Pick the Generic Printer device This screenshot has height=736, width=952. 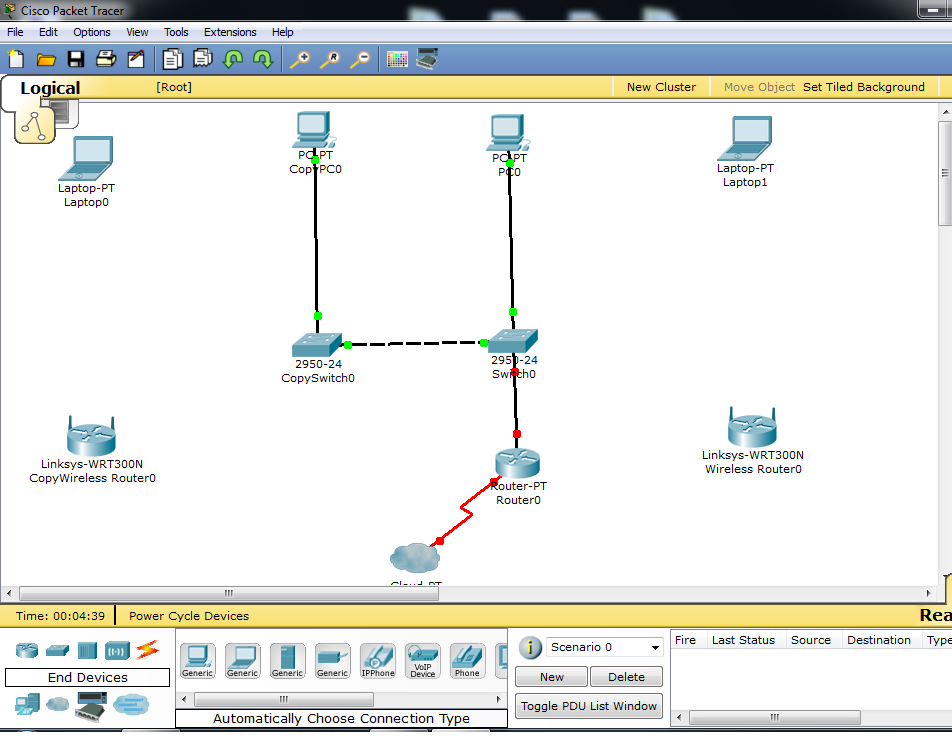(x=333, y=661)
